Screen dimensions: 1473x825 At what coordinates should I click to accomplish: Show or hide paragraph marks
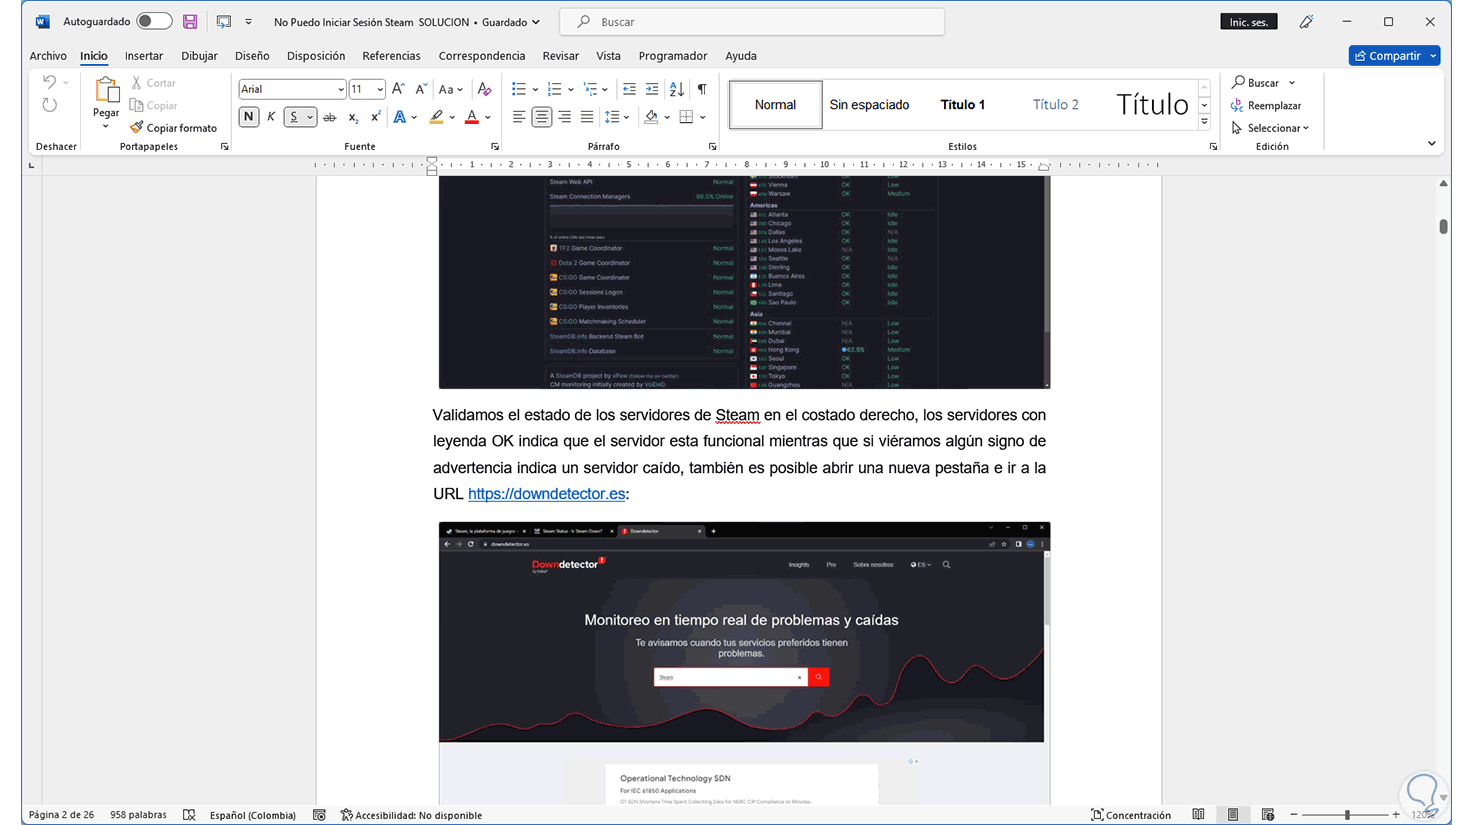(702, 89)
